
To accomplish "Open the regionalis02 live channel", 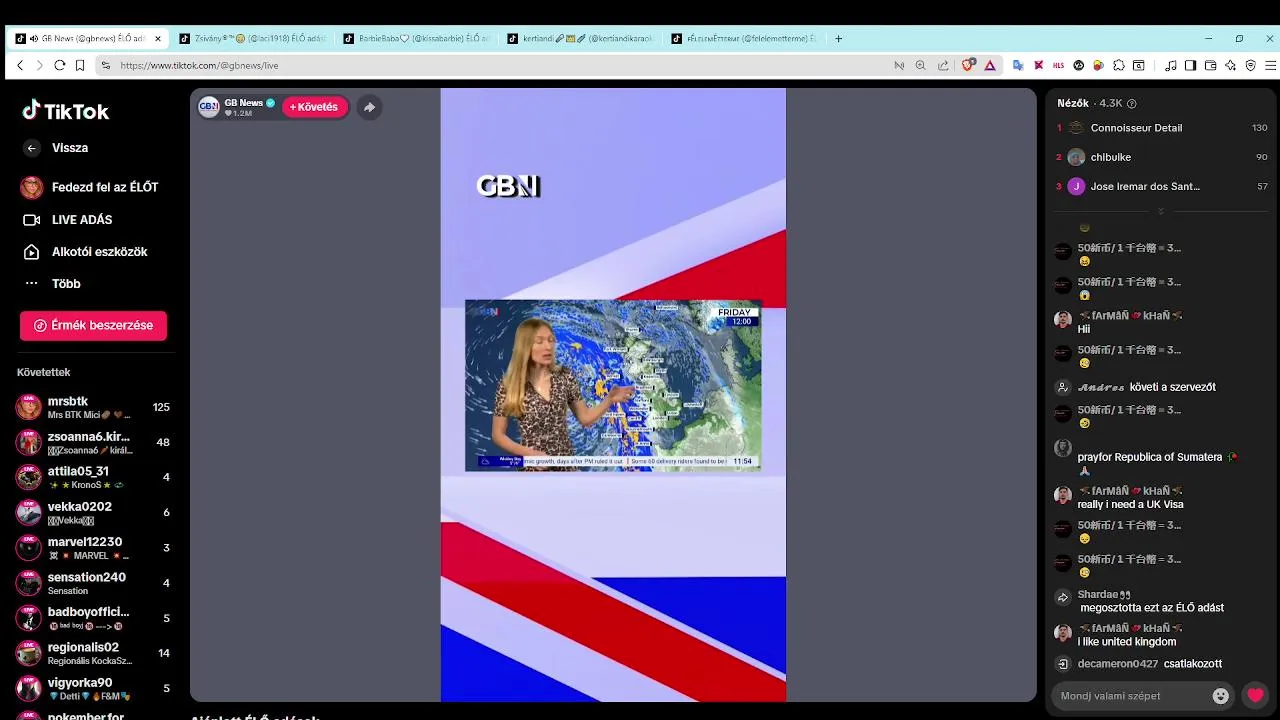I will pos(93,653).
